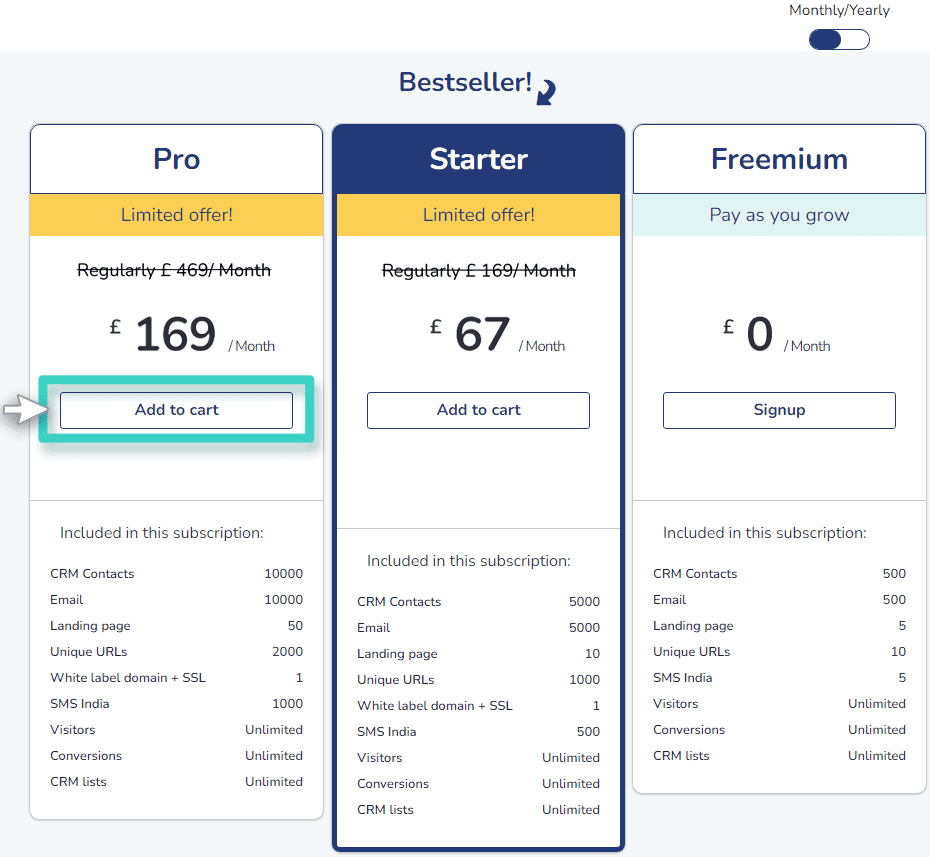
Task: Click CRM Contacts row in Pro plan
Action: pyautogui.click(x=176, y=573)
